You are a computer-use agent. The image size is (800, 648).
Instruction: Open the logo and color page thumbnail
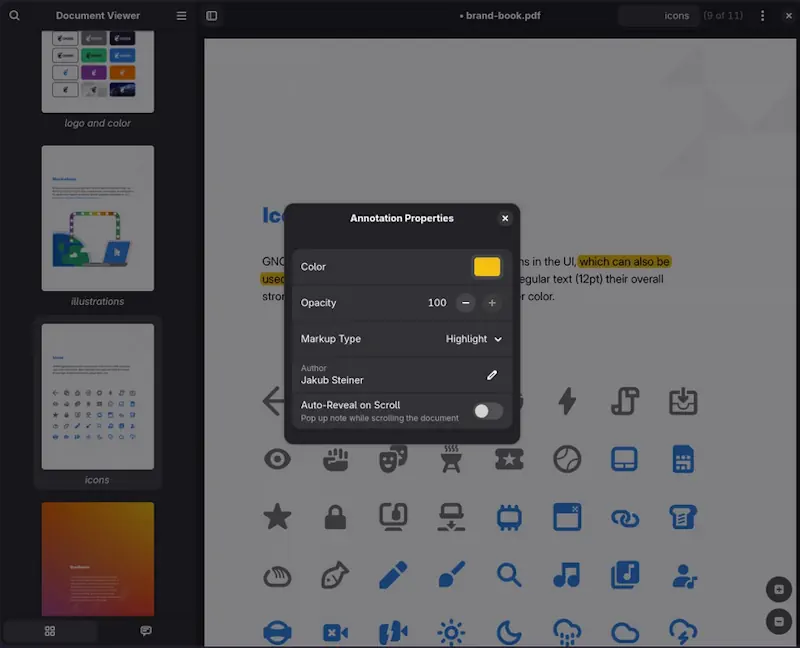point(97,70)
